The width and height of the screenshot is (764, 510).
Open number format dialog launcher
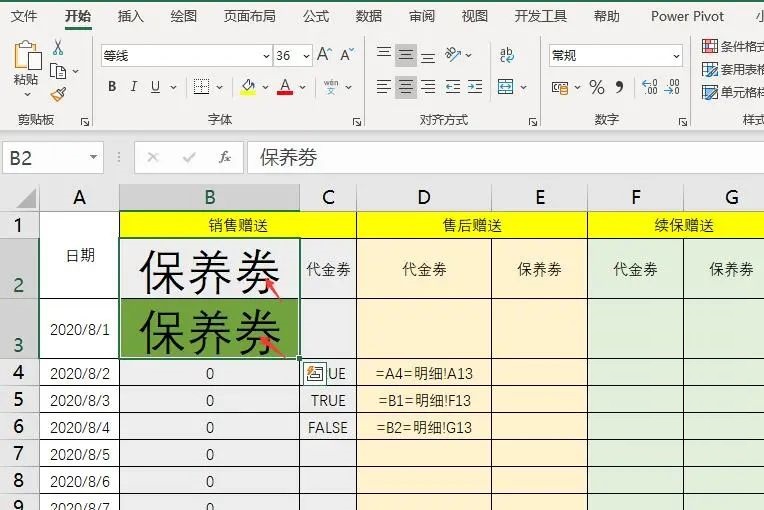(x=683, y=122)
